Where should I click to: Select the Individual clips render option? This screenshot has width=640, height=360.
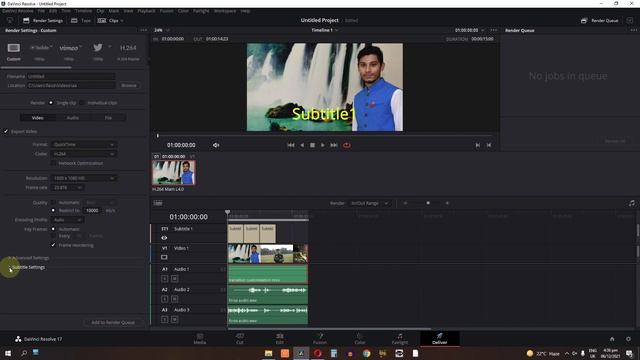[x=82, y=103]
